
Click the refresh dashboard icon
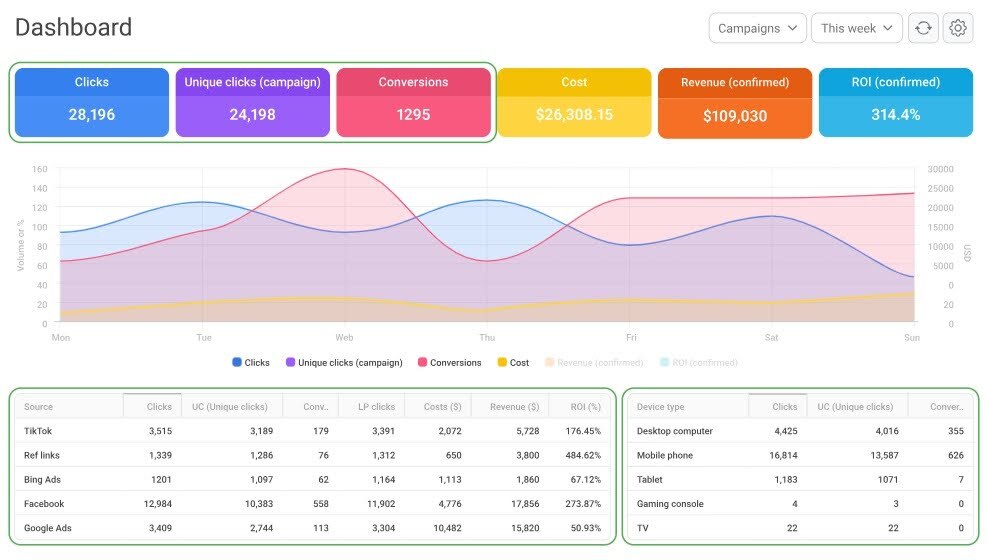coord(923,28)
